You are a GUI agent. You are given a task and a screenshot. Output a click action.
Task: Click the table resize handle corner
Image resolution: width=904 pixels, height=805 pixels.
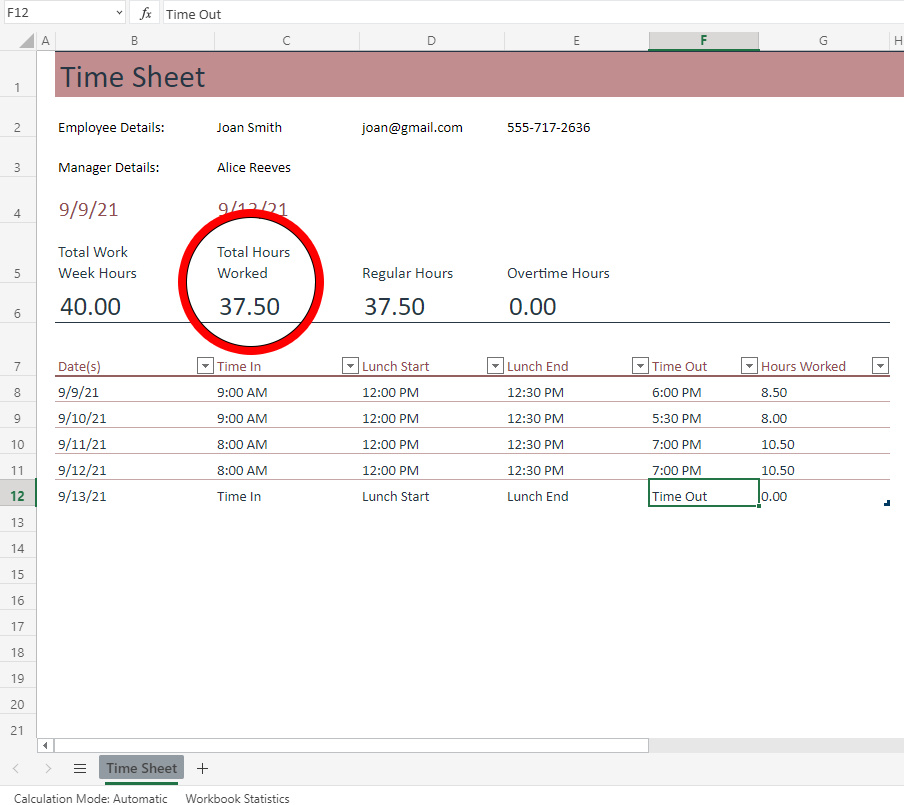[x=886, y=503]
